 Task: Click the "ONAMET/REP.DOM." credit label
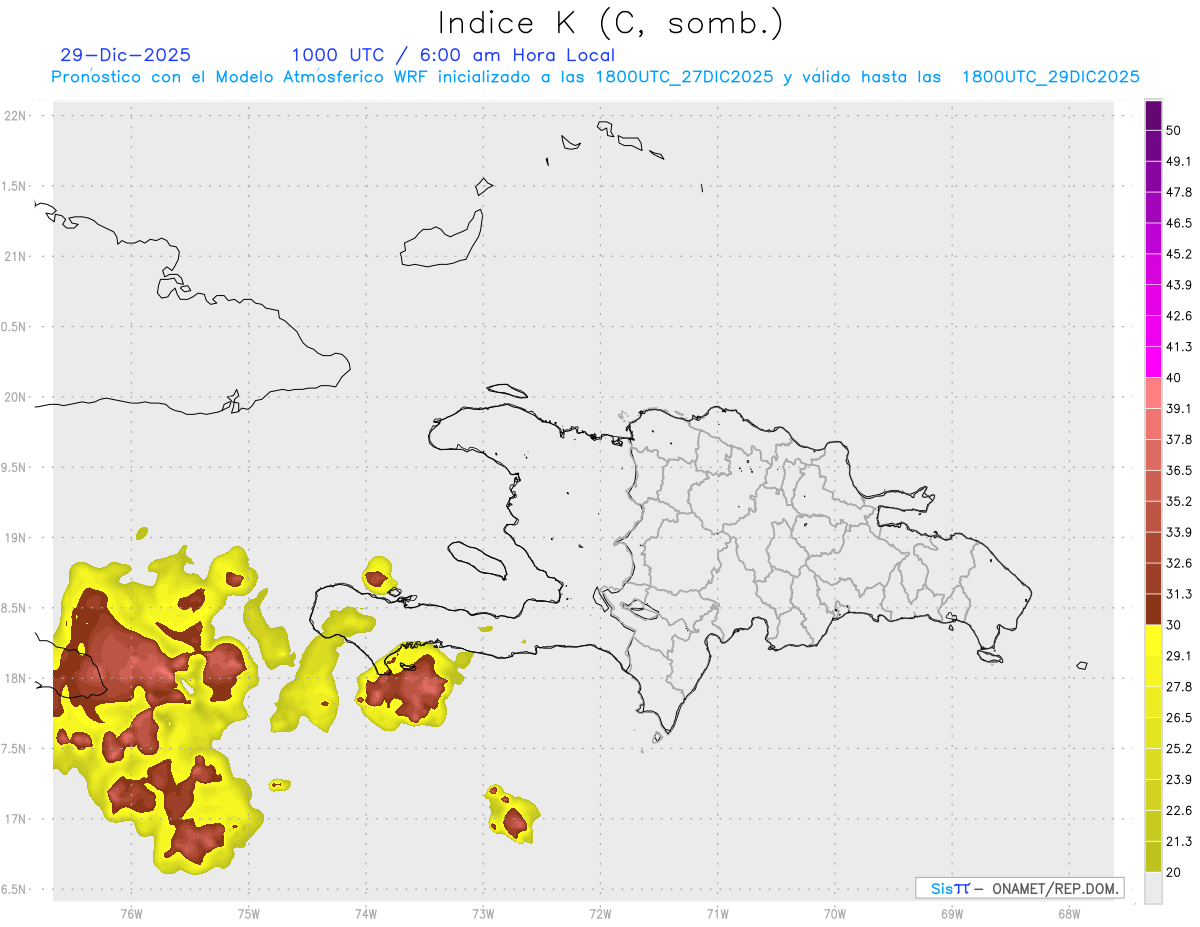tap(1054, 888)
